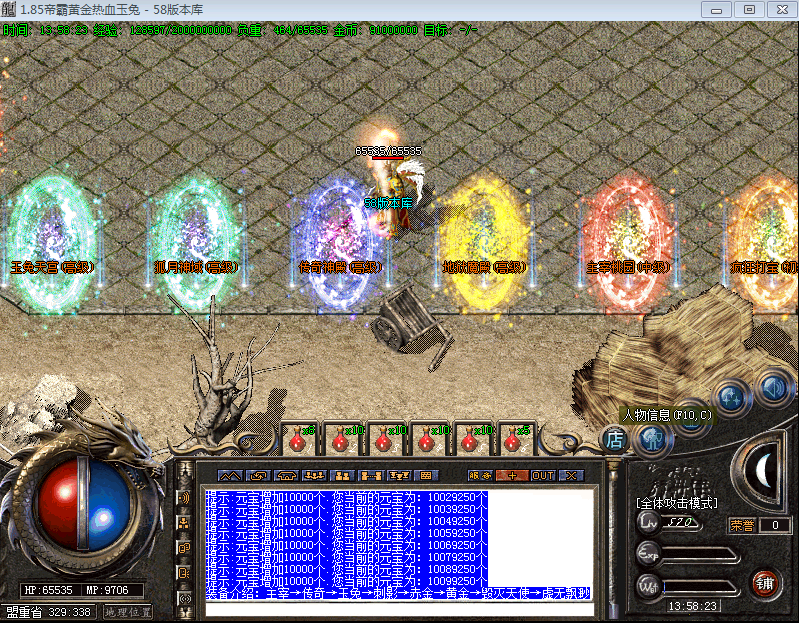Toggle the shout broadcast chat channel icon
The height and width of the screenshot is (623, 799).
click(x=184, y=497)
